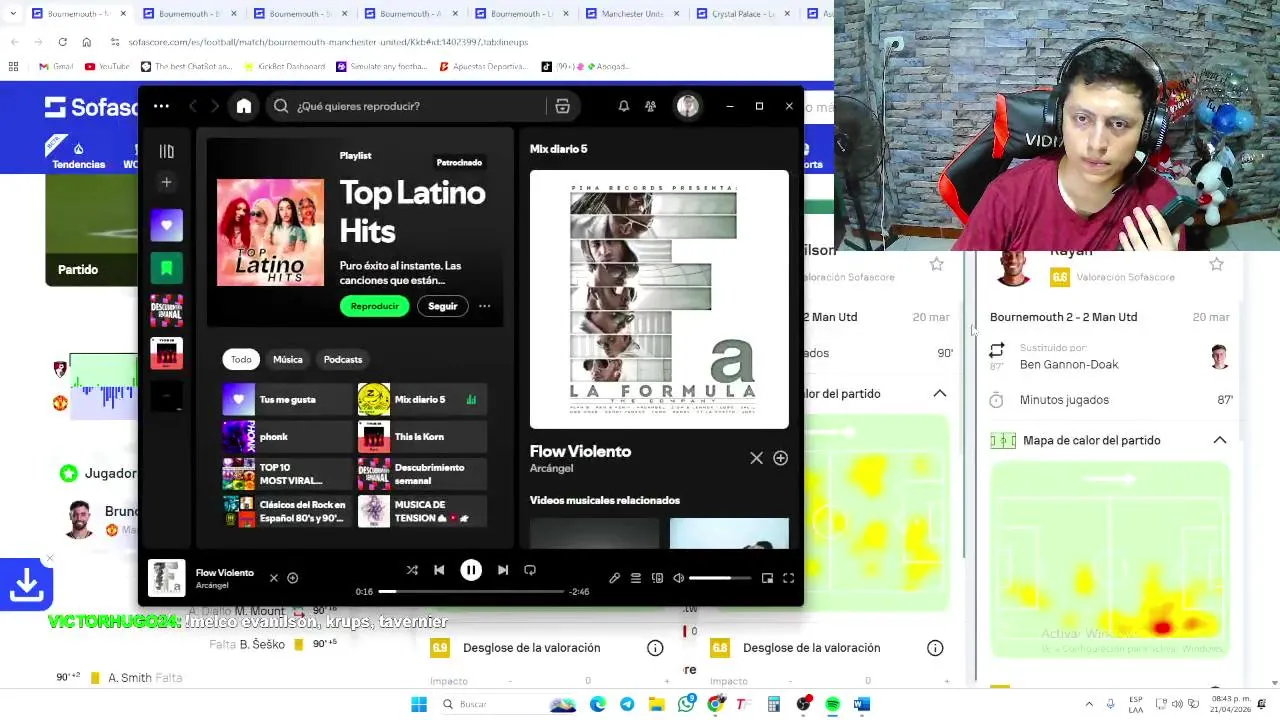
Task: Open Spotify profile avatar menu
Action: [x=687, y=106]
